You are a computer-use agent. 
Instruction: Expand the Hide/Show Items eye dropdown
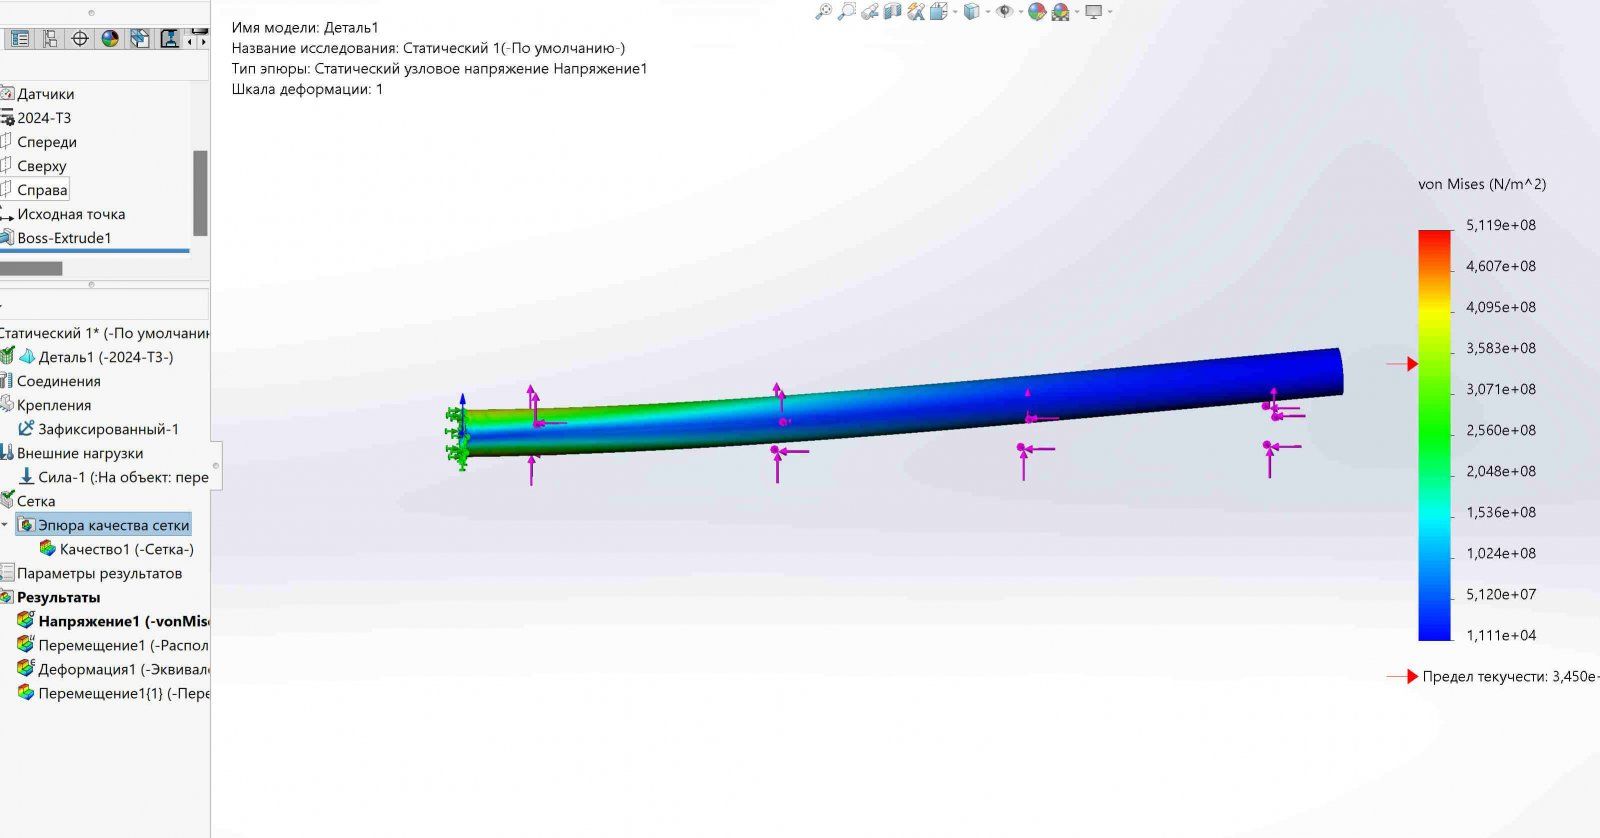pyautogui.click(x=1020, y=12)
